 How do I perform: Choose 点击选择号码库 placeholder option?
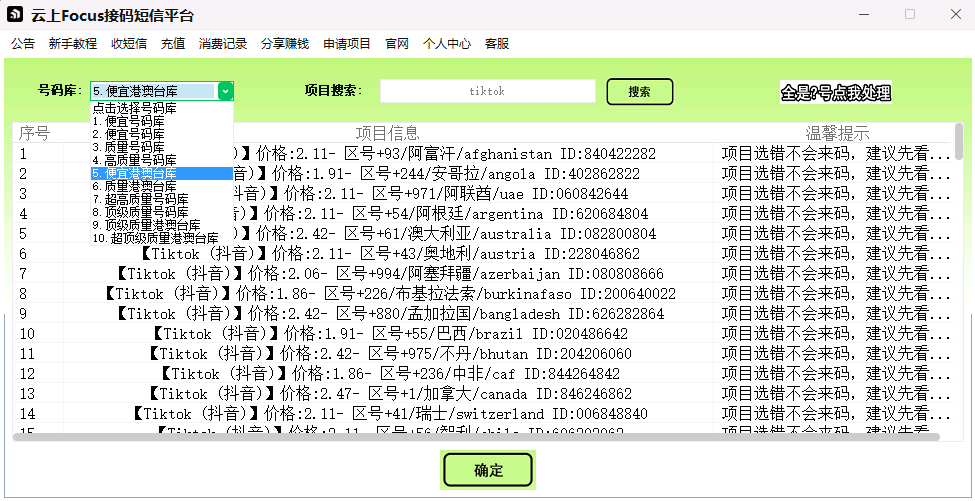tap(135, 108)
